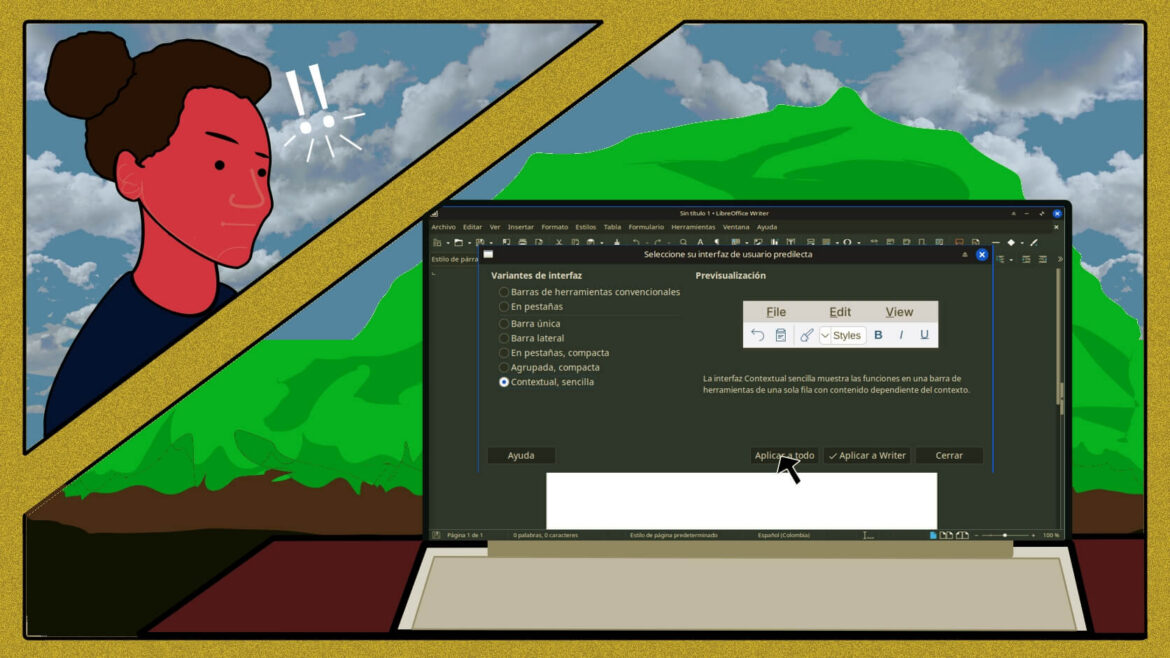Viewport: 1170px width, 658px height.
Task: Click the New document icon in toolbar
Action: click(437, 242)
